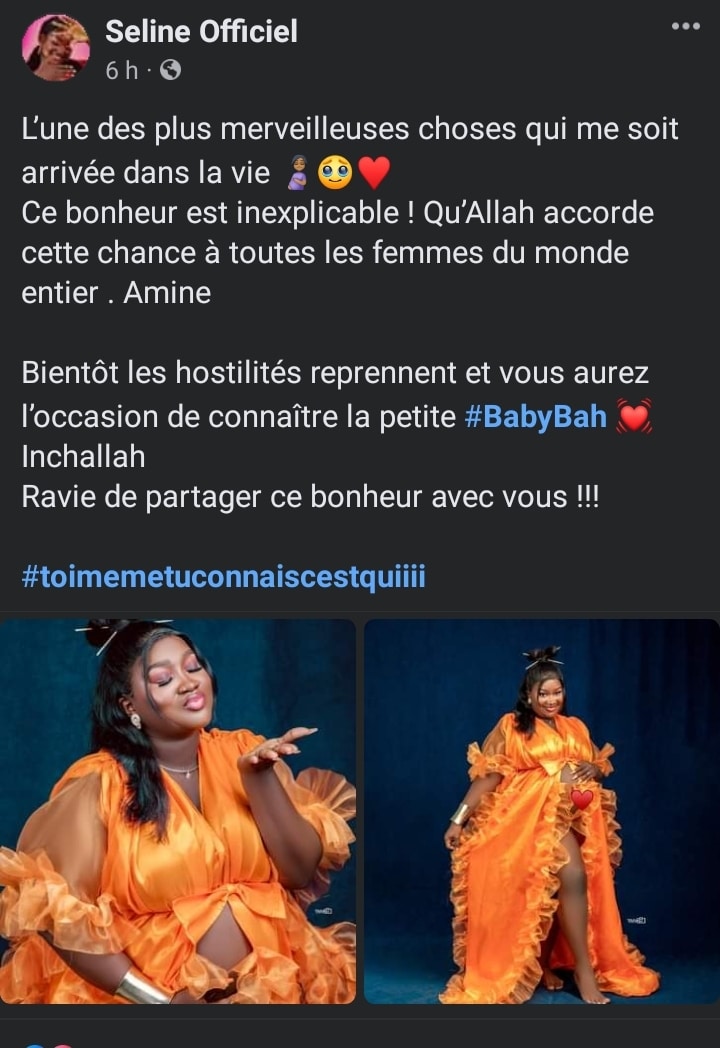Viewport: 720px width, 1048px height.
Task: Click the red heart emoji after 'la vie'
Action: pos(374,173)
